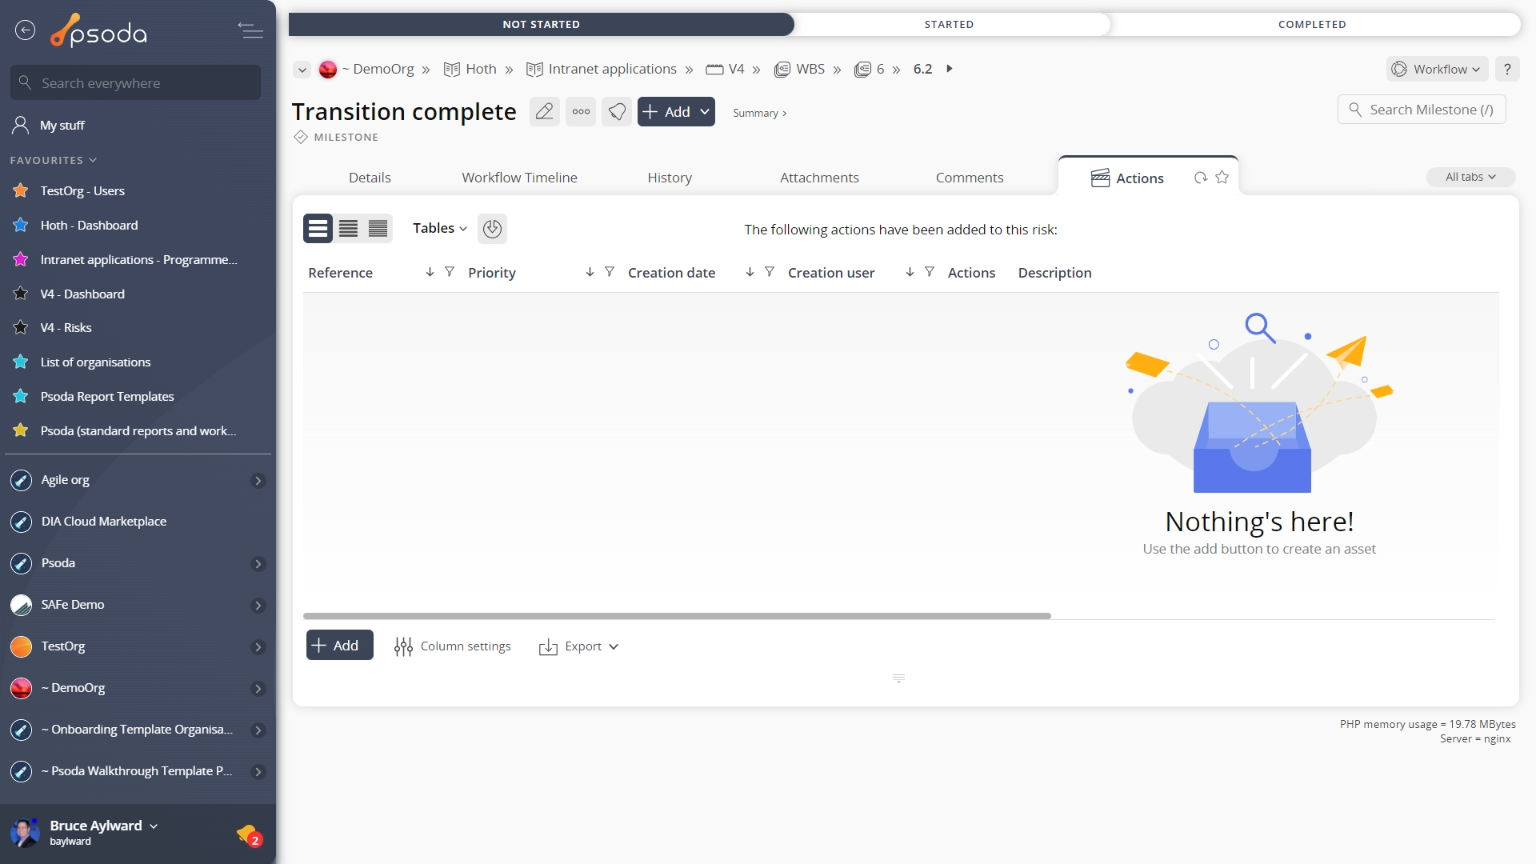The image size is (1536, 864).
Task: Click the Add button below the table
Action: 340,645
